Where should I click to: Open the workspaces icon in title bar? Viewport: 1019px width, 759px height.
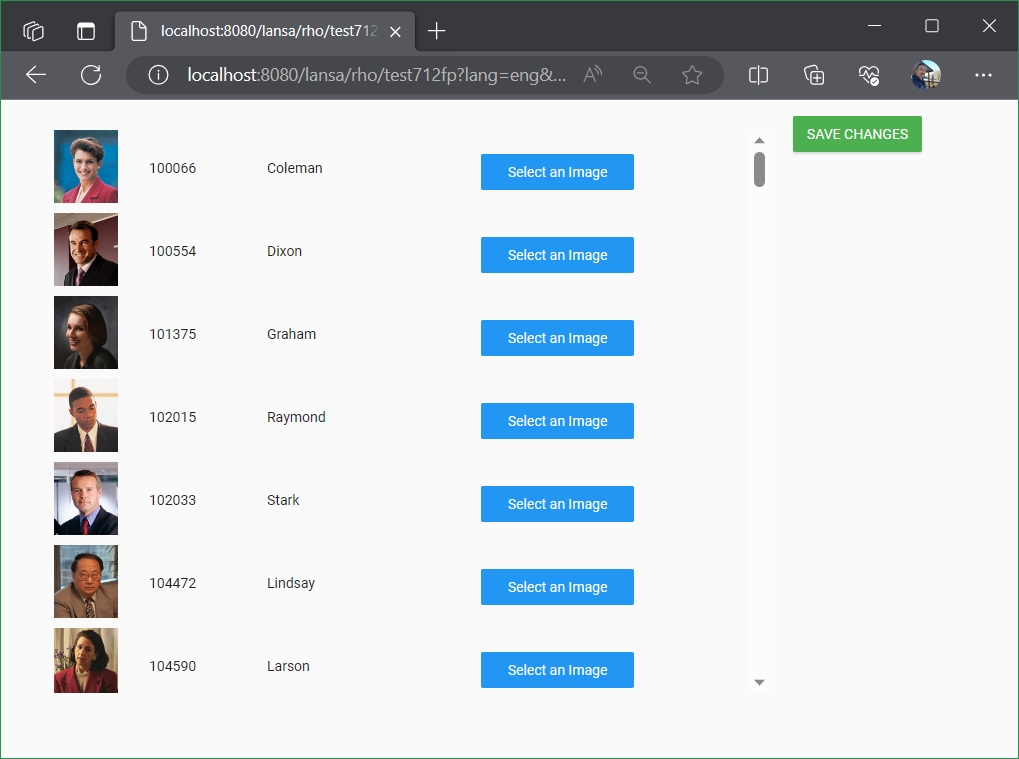pos(34,31)
